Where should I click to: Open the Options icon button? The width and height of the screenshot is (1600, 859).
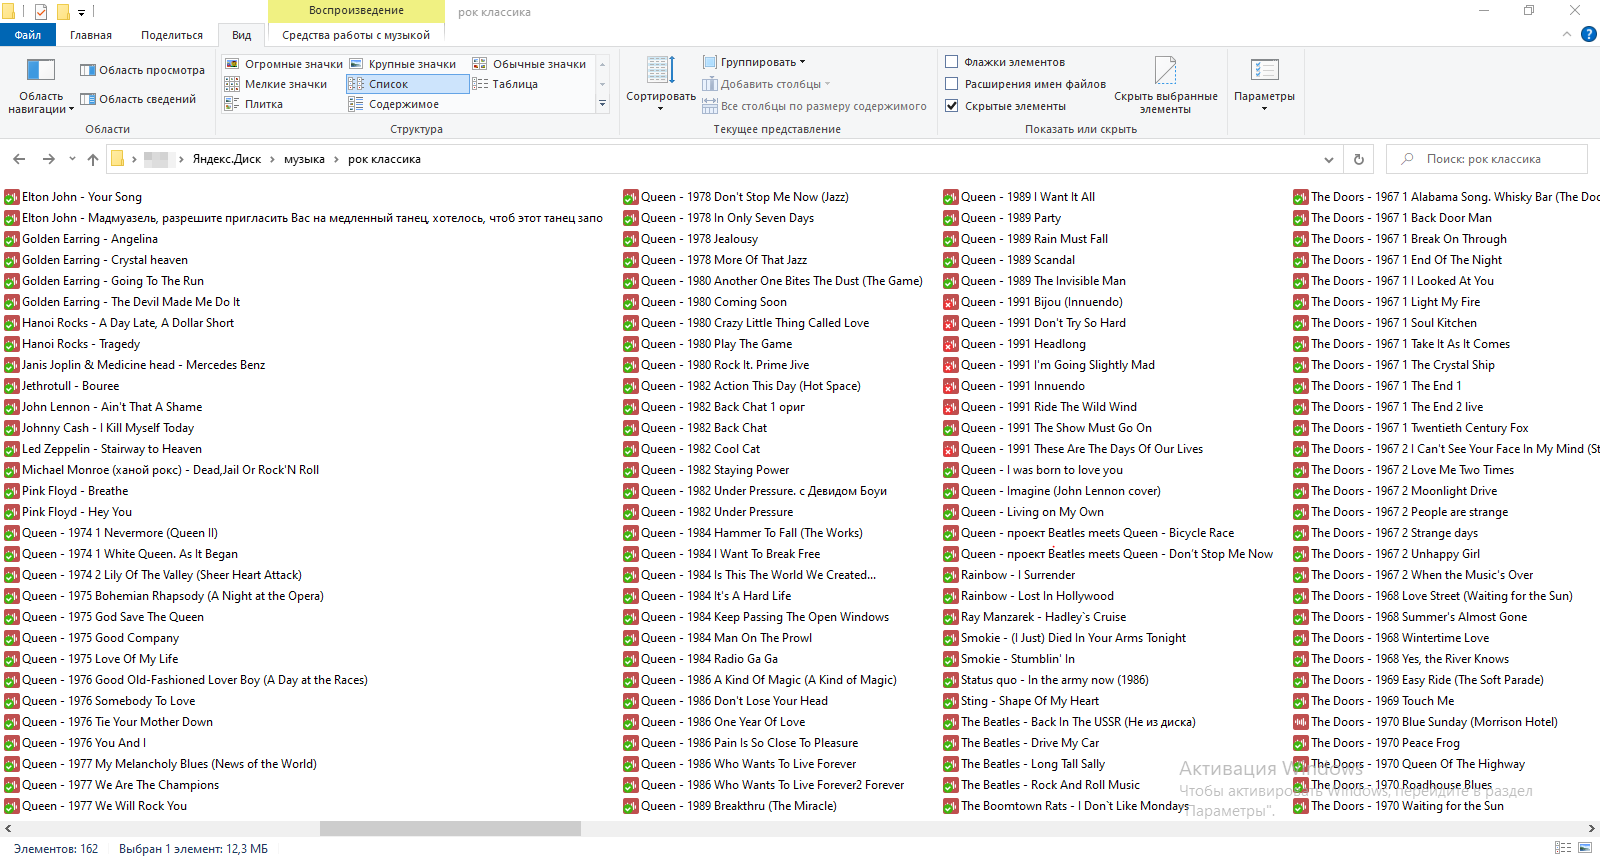(x=1265, y=70)
